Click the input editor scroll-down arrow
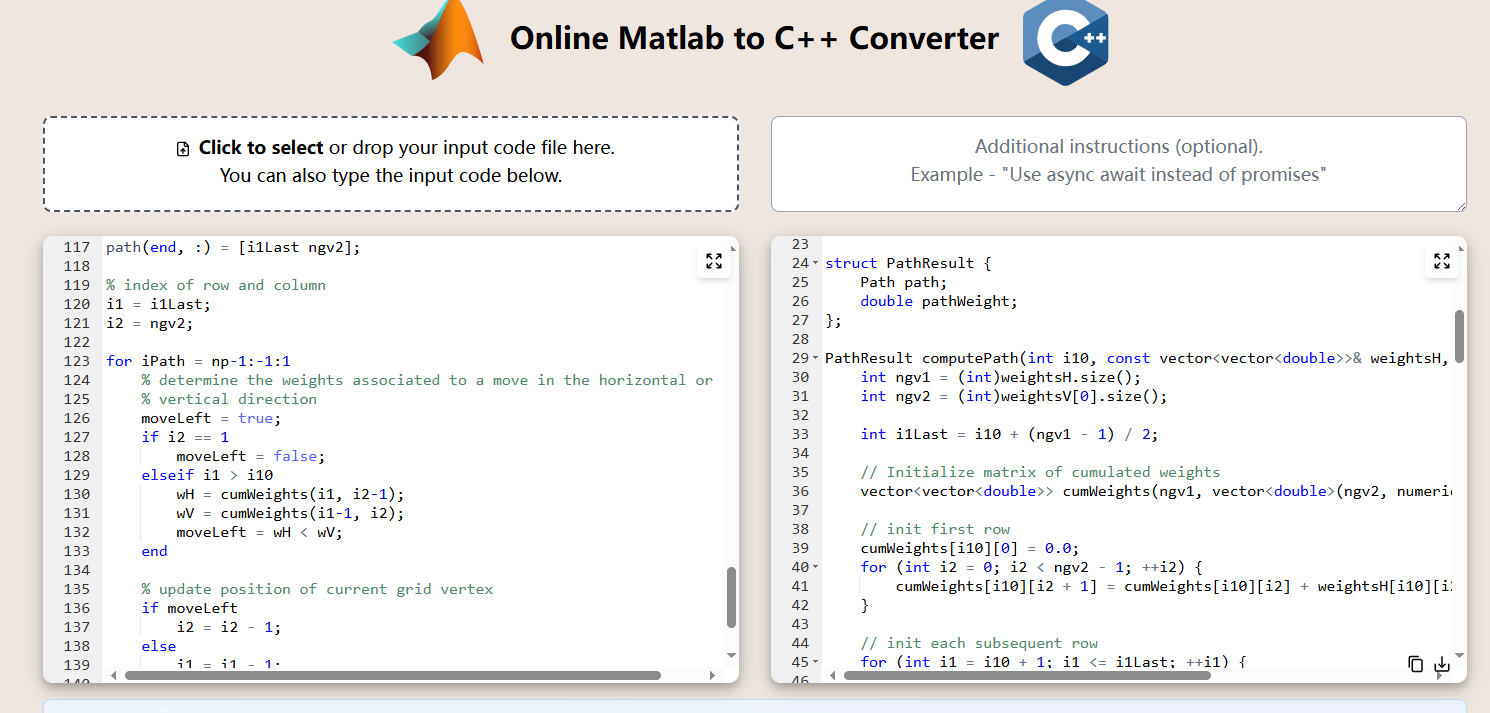The image size is (1490, 713). 731,655
